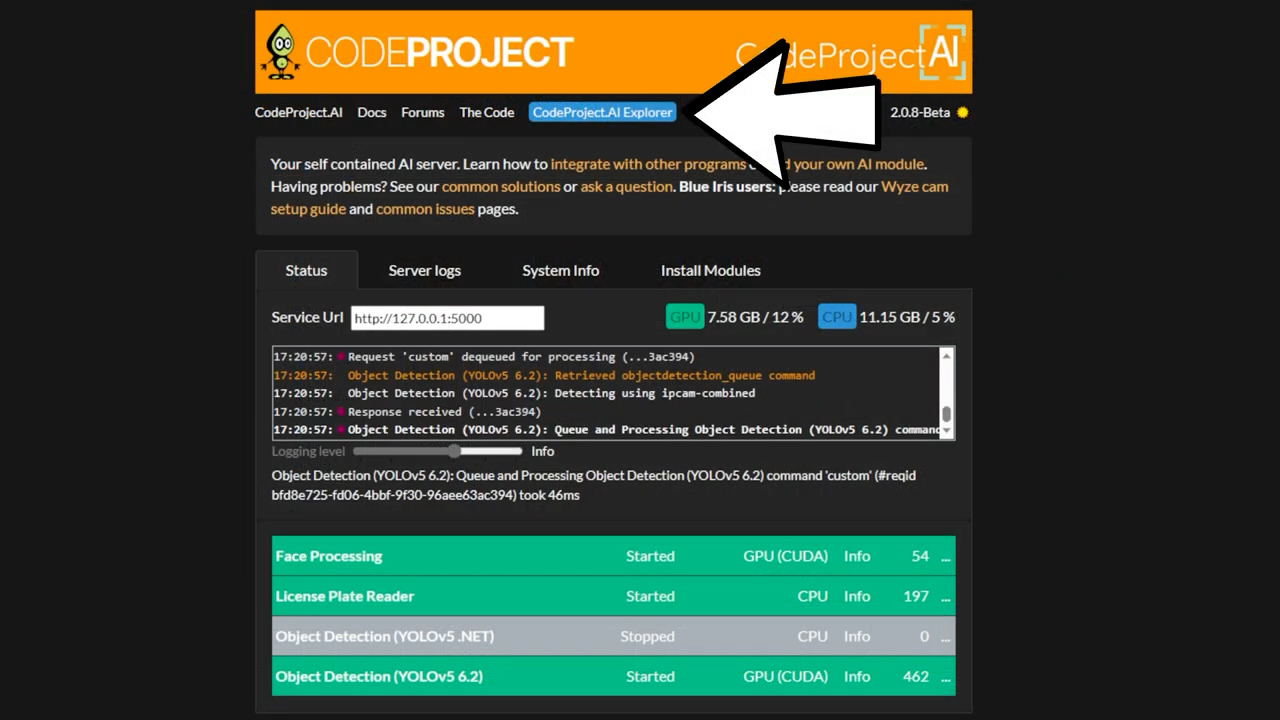Screen dimensions: 1280x720
Task: Expand the YOLOv5 6.2 options menu
Action: pos(945,676)
